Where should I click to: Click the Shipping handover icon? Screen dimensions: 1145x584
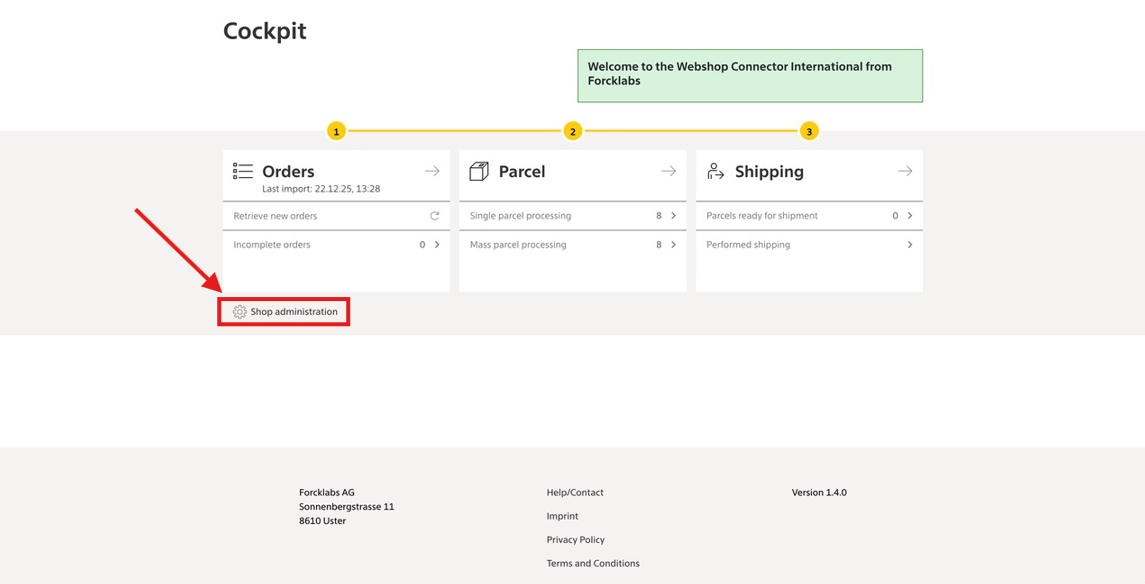click(x=715, y=171)
